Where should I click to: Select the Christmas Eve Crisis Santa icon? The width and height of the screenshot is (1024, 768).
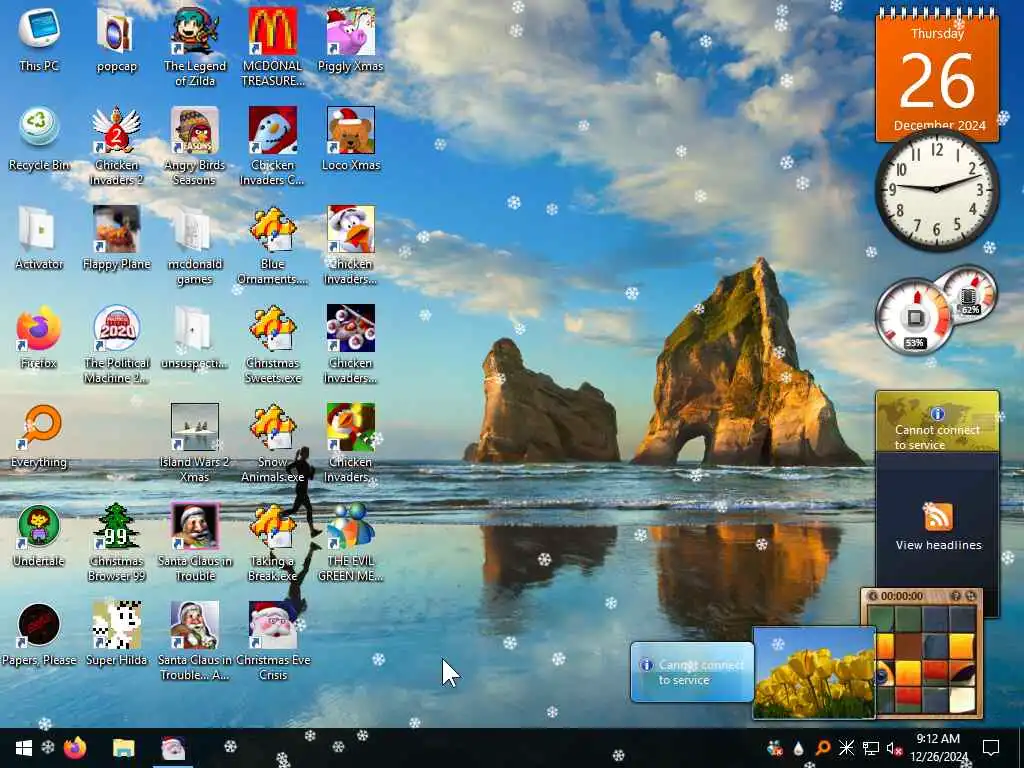272,640
